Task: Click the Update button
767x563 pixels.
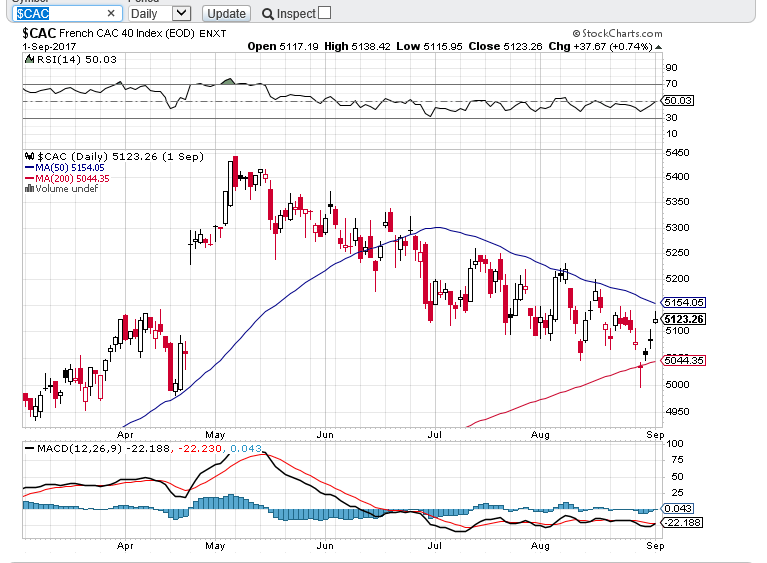Action: pyautogui.click(x=226, y=14)
